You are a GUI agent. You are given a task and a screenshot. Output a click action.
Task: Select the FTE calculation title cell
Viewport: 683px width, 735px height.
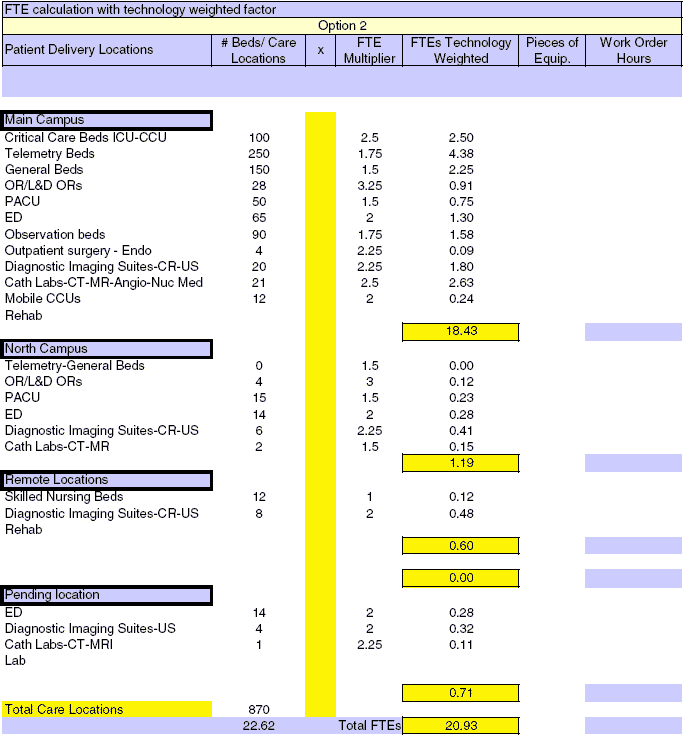[140, 9]
